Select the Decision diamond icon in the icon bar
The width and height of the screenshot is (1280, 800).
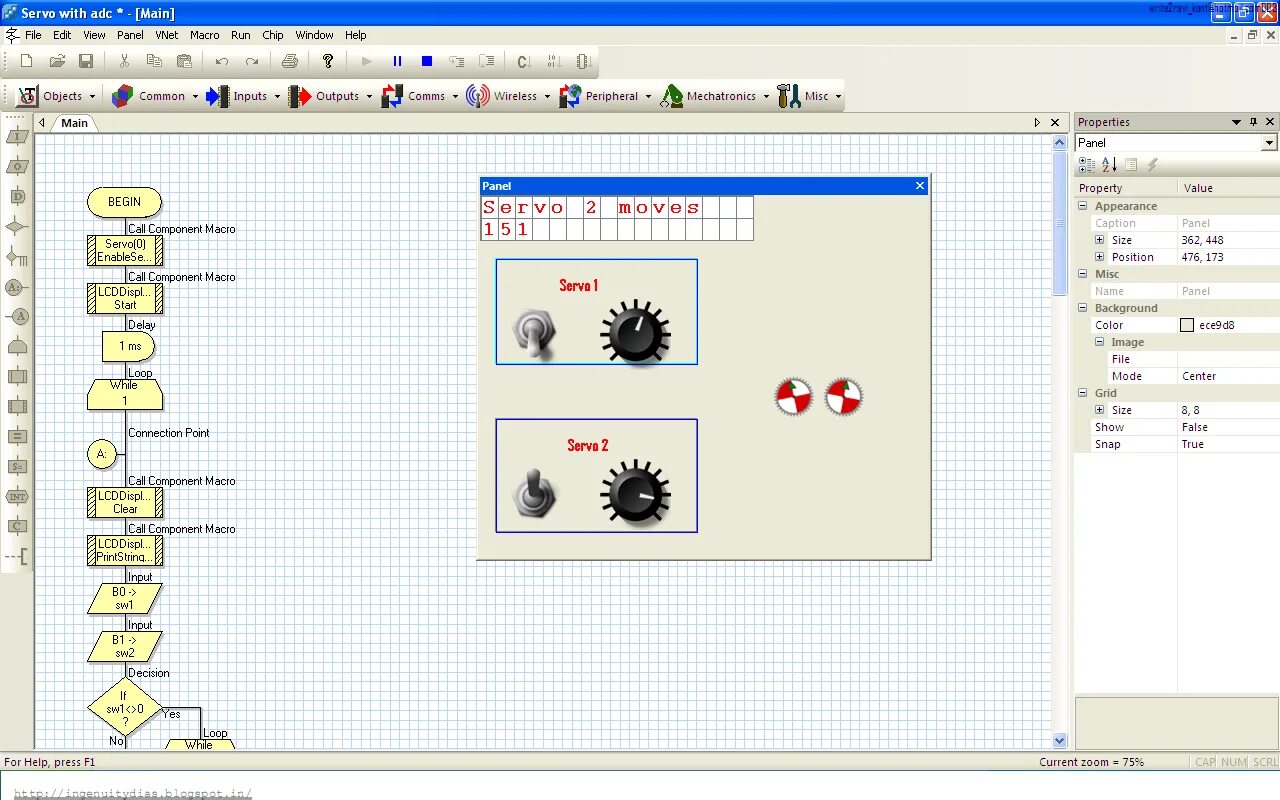point(17,227)
